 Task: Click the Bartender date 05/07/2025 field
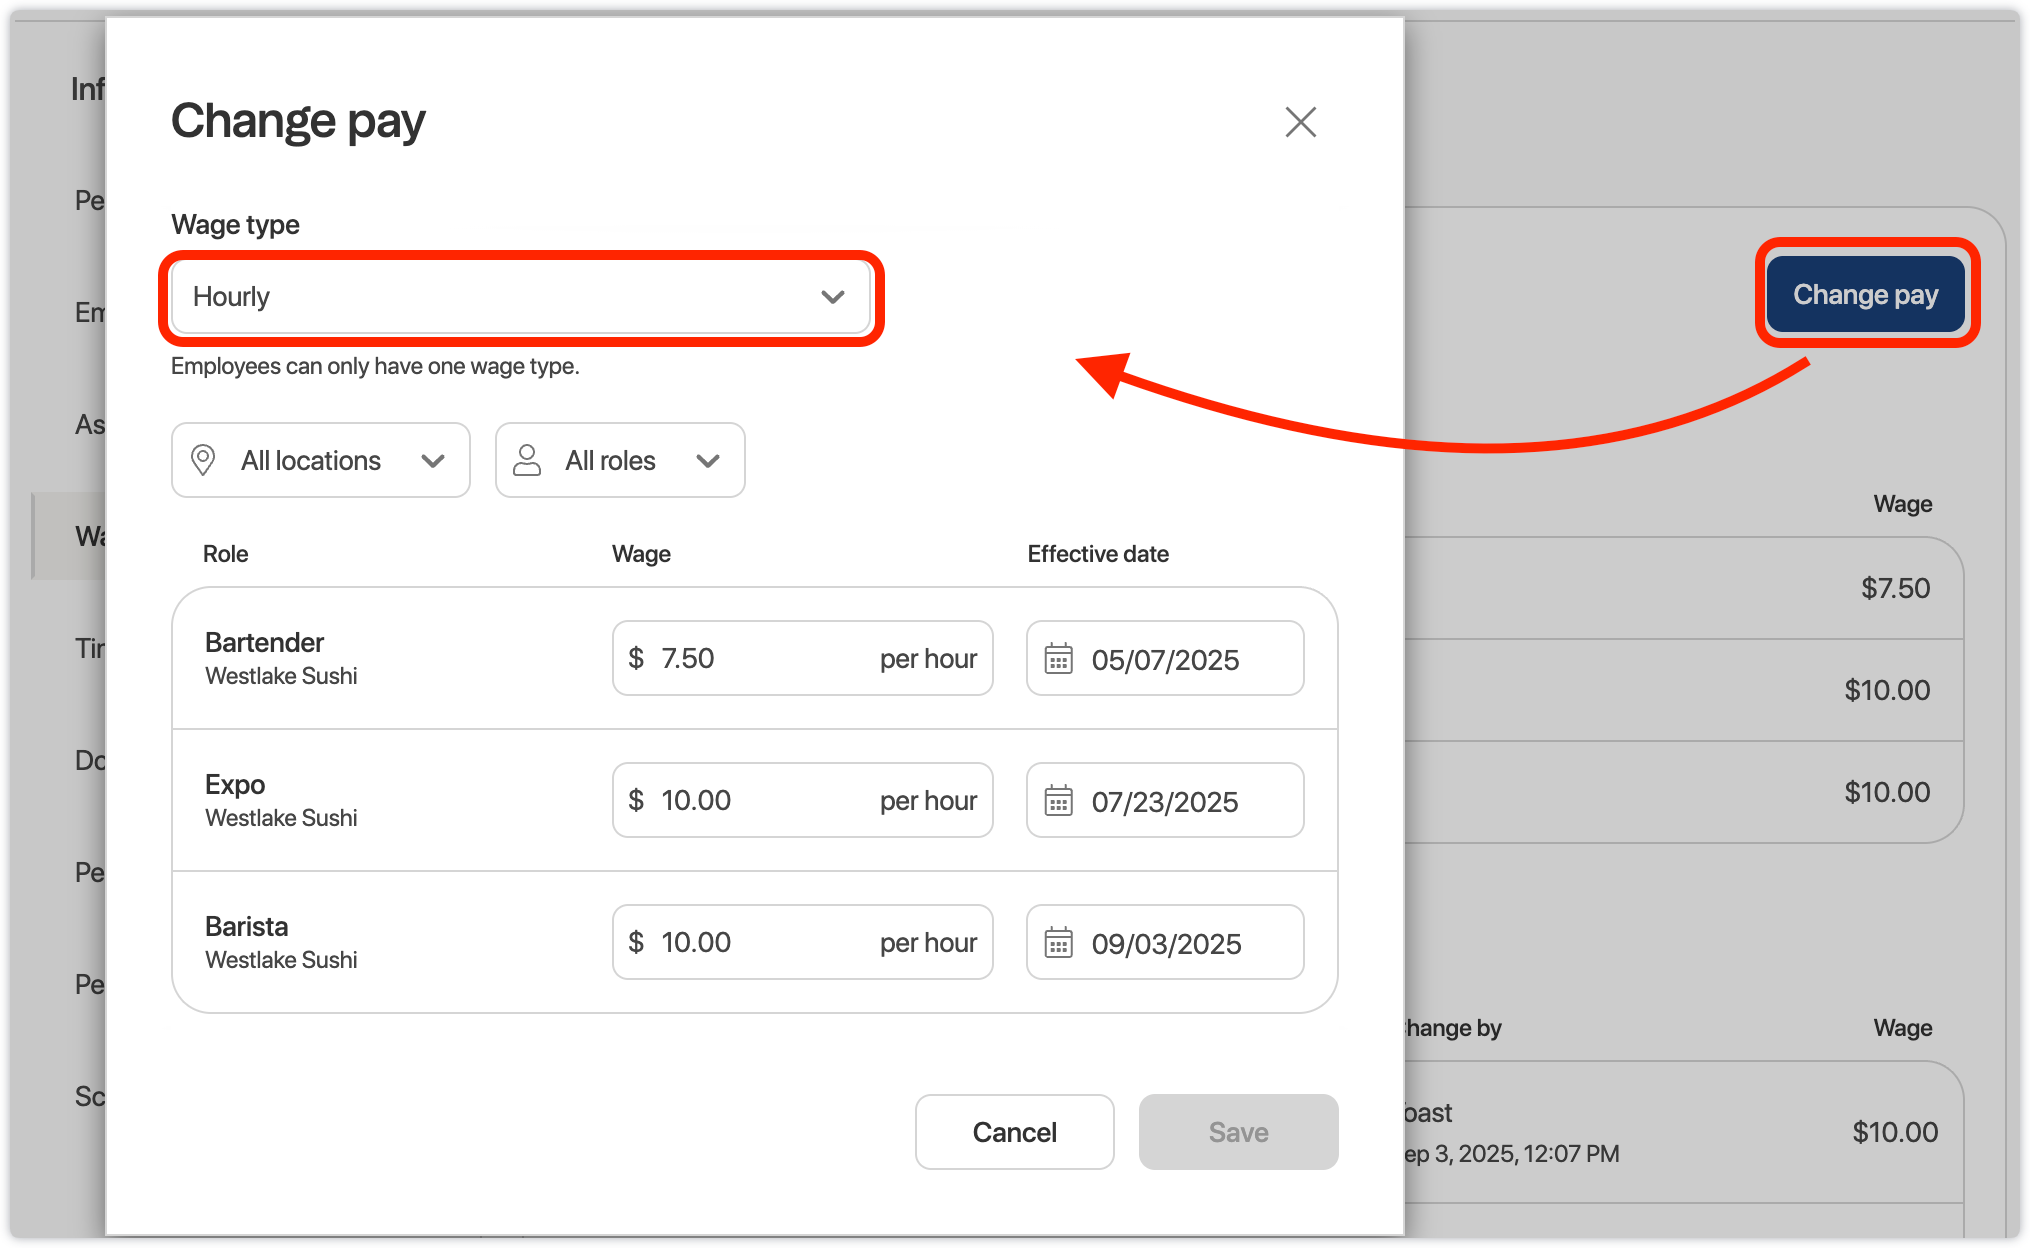pyautogui.click(x=1166, y=660)
